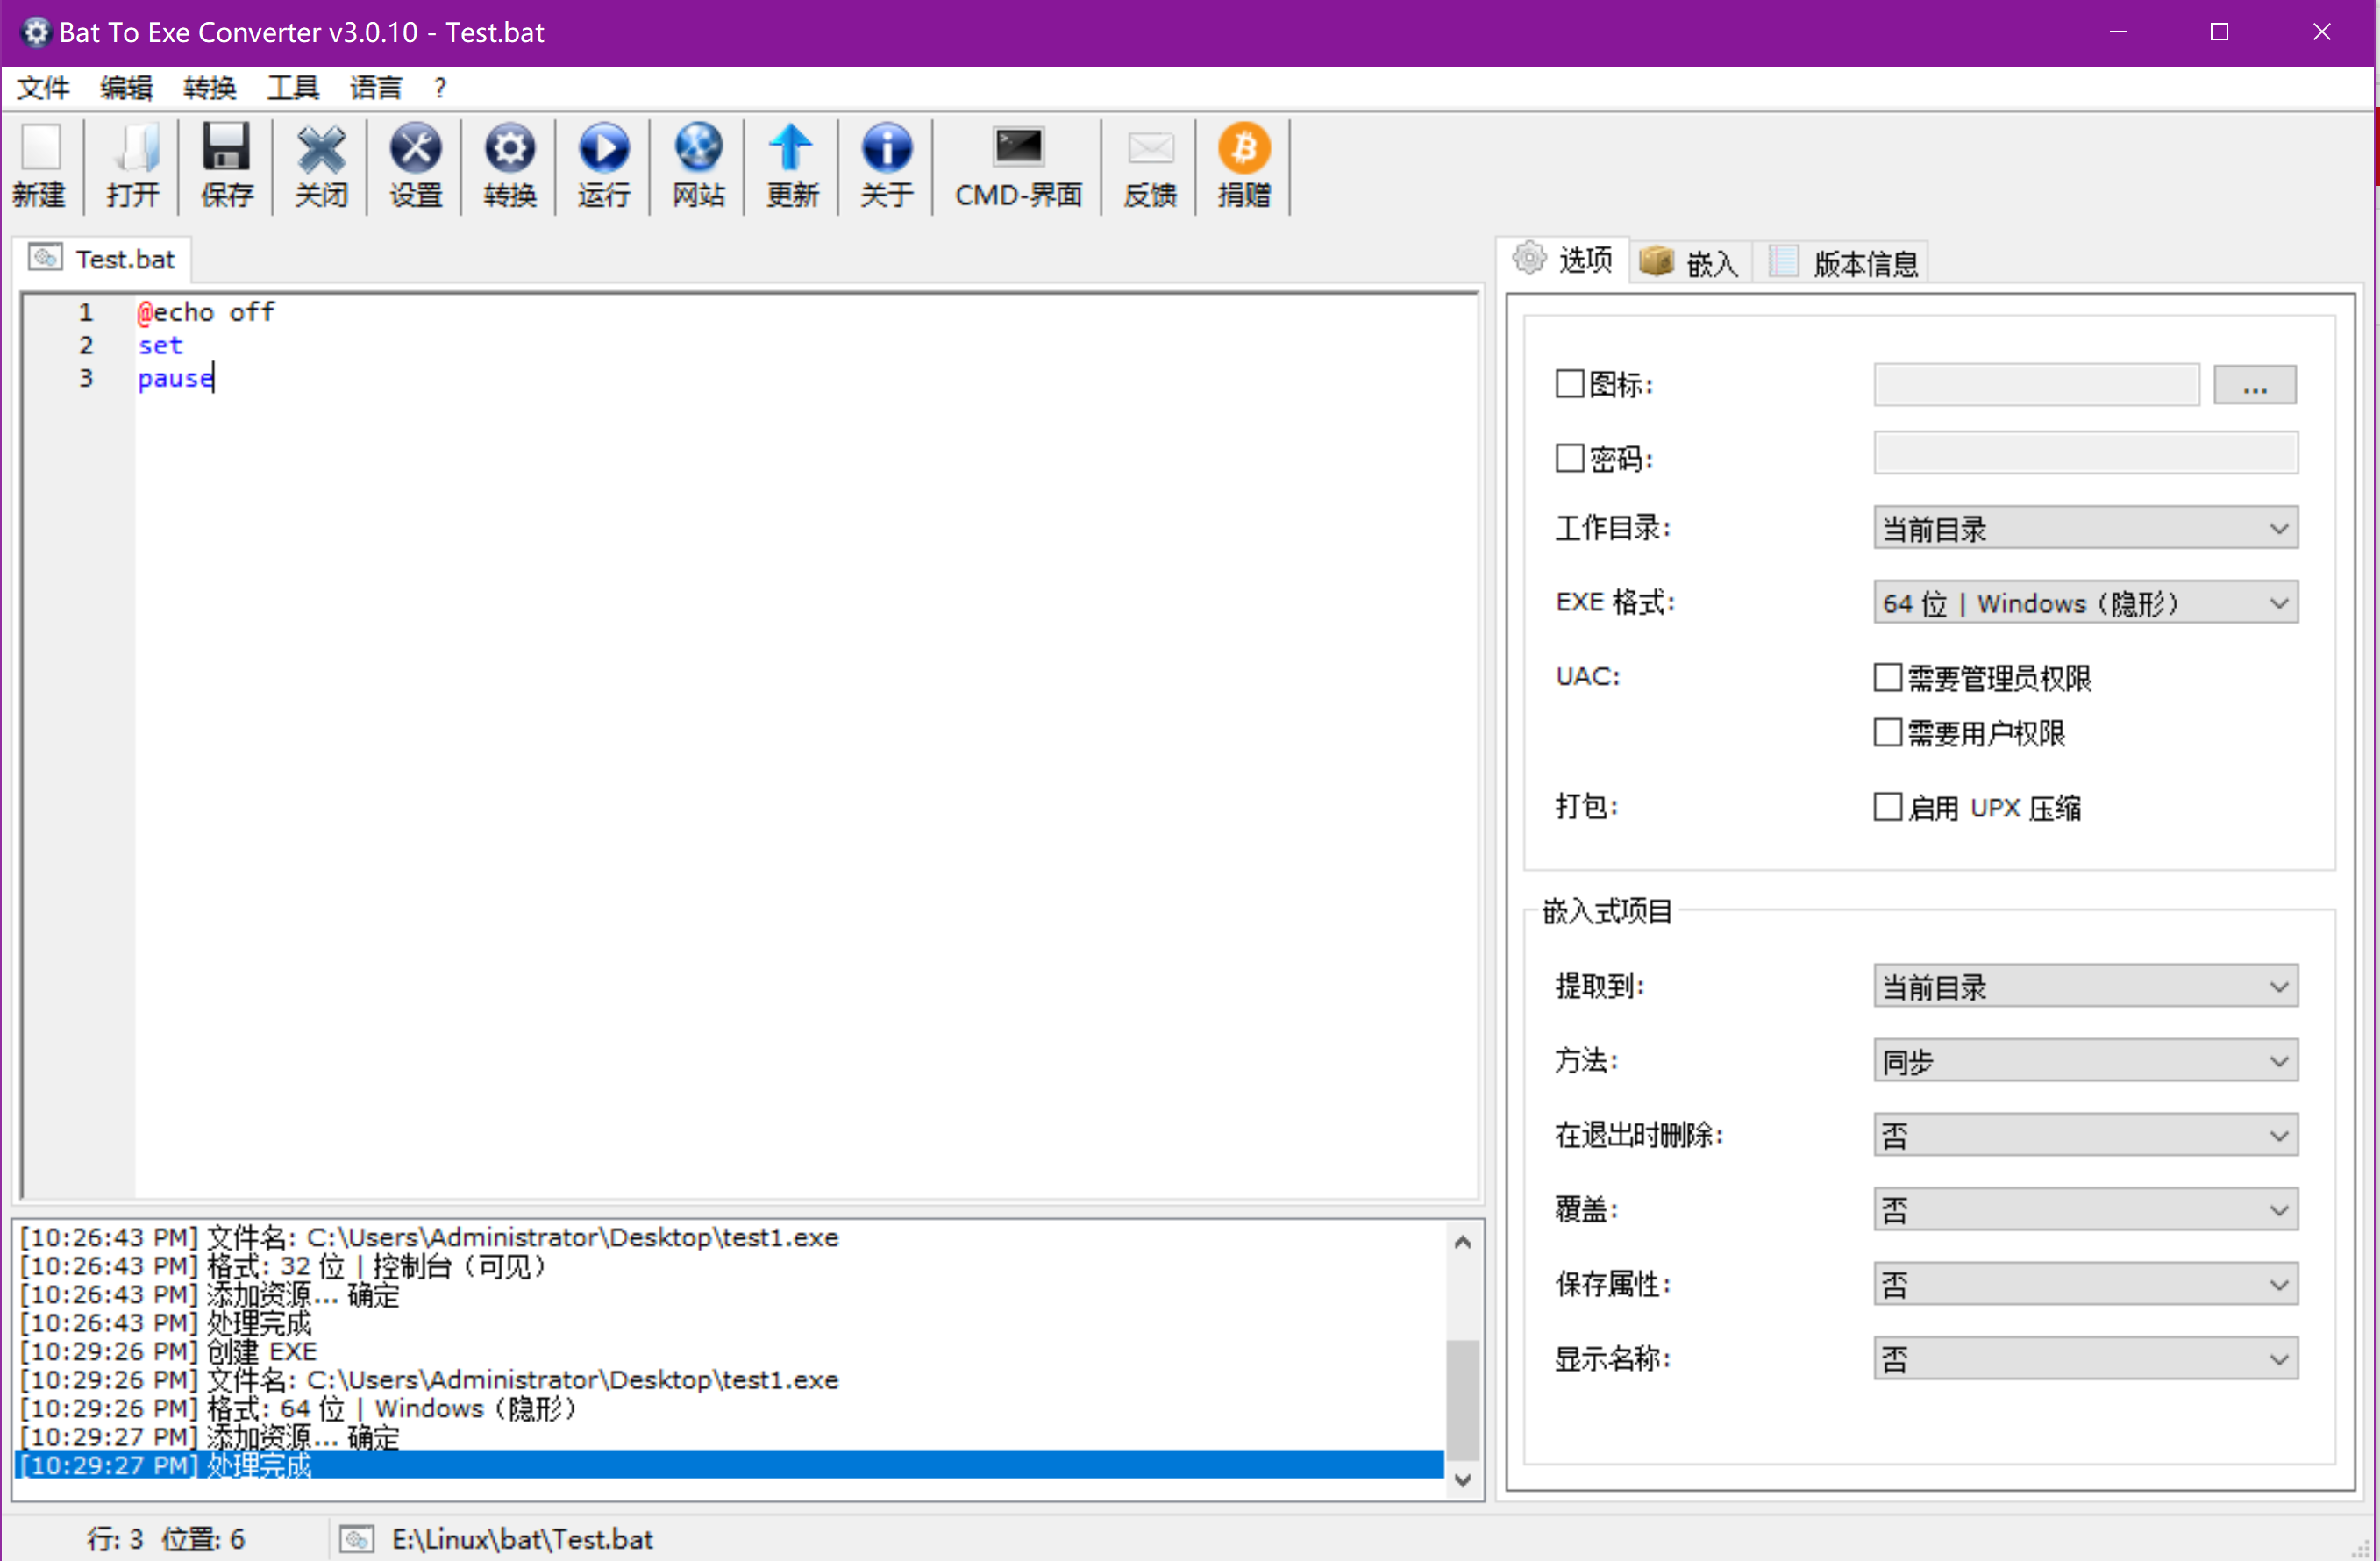The height and width of the screenshot is (1561, 2380).
Task: Click the password input field
Action: (x=2085, y=453)
